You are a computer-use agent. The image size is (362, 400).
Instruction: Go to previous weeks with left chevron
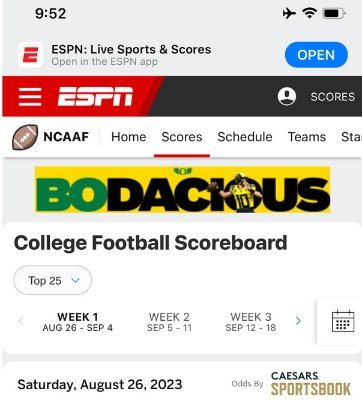pyautogui.click(x=21, y=321)
